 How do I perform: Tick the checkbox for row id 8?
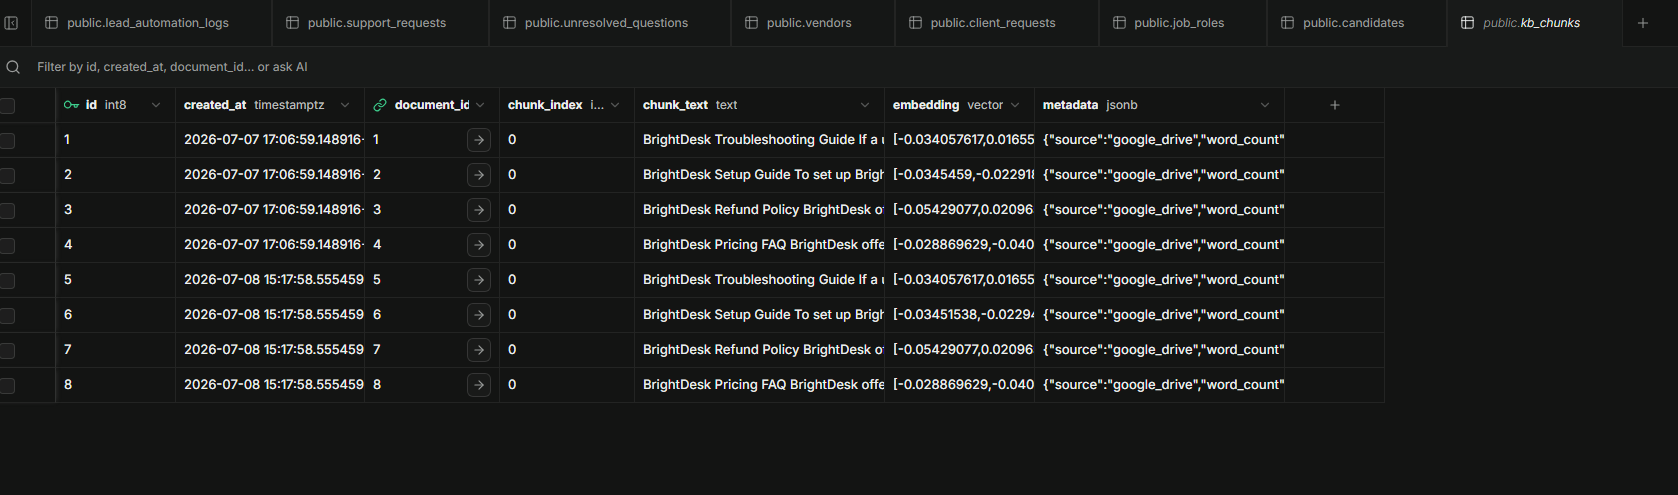pos(7,385)
